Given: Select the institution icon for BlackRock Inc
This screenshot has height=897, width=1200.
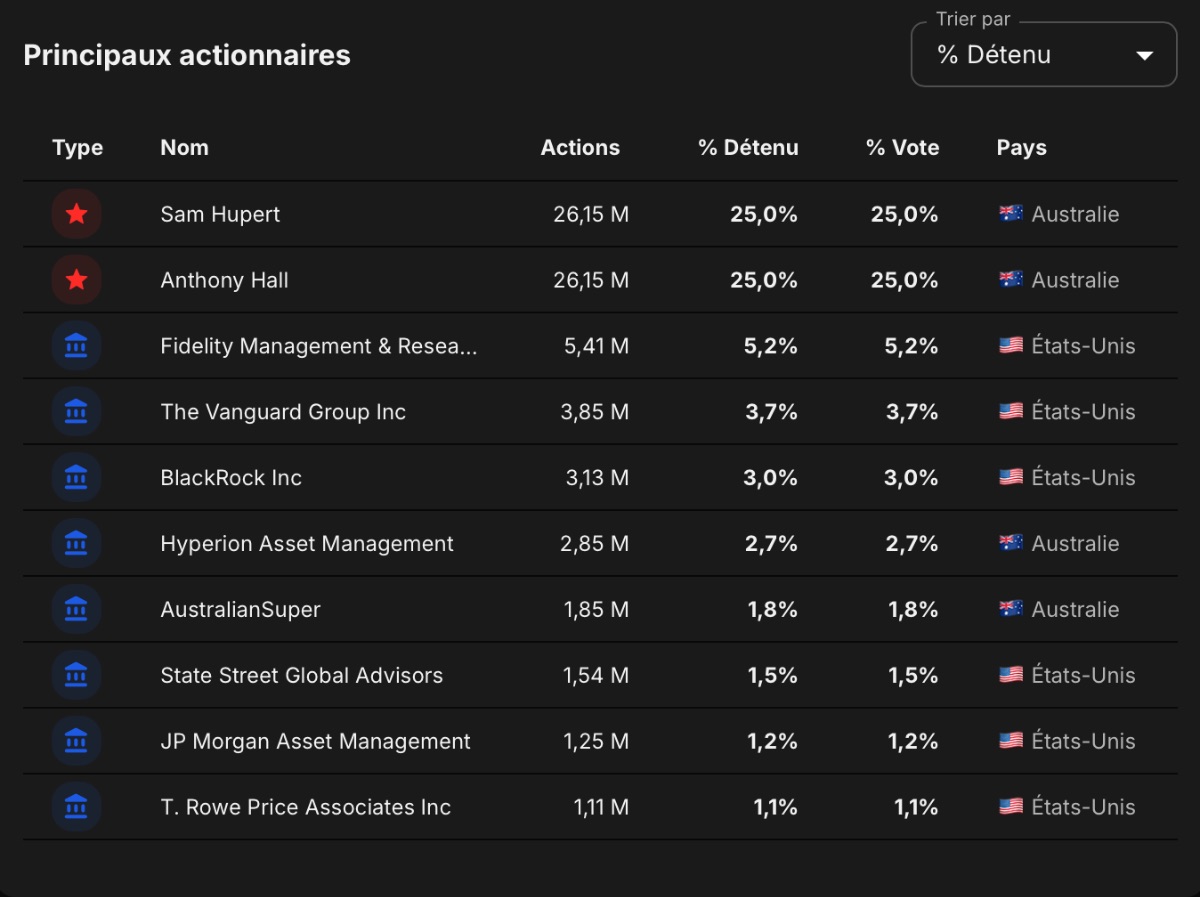Looking at the screenshot, I should [x=77, y=478].
